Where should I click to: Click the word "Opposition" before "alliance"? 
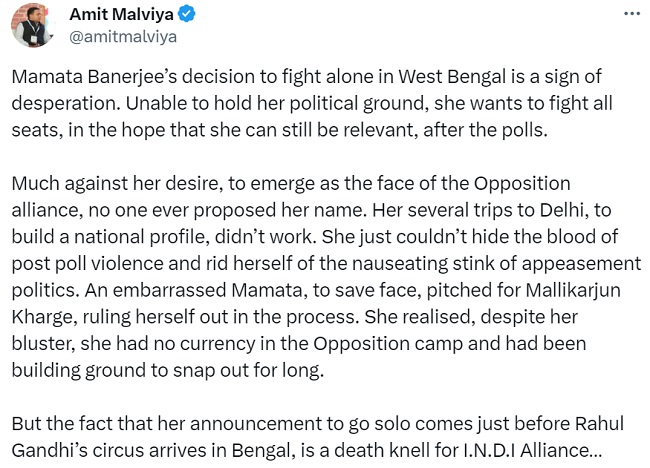pyautogui.click(x=522, y=184)
